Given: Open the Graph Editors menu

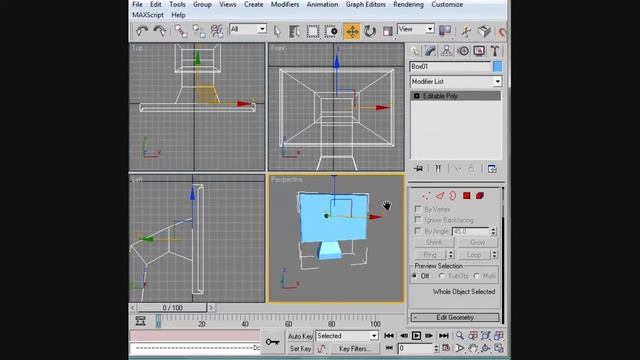Looking at the screenshot, I should [x=366, y=4].
